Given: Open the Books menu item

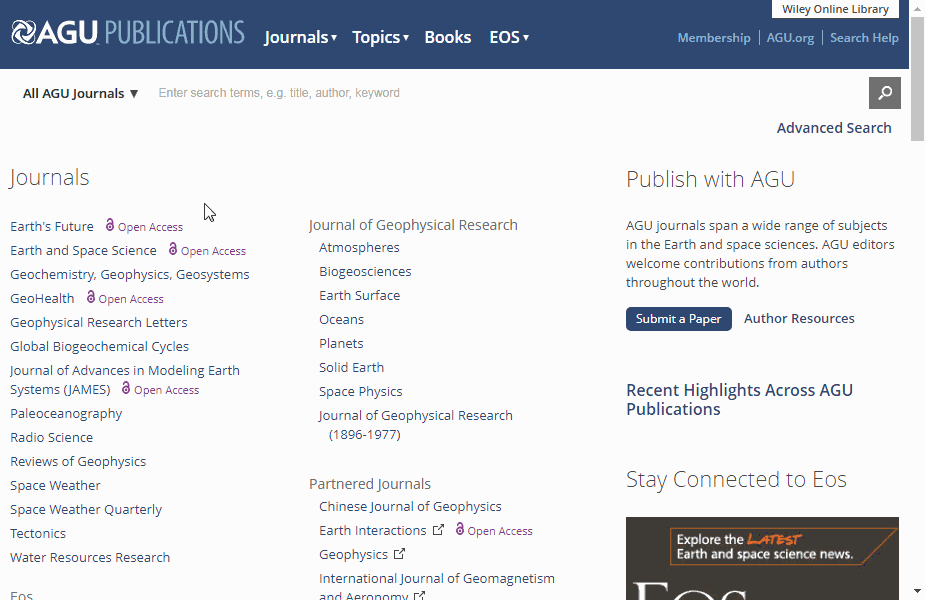Looking at the screenshot, I should (448, 37).
